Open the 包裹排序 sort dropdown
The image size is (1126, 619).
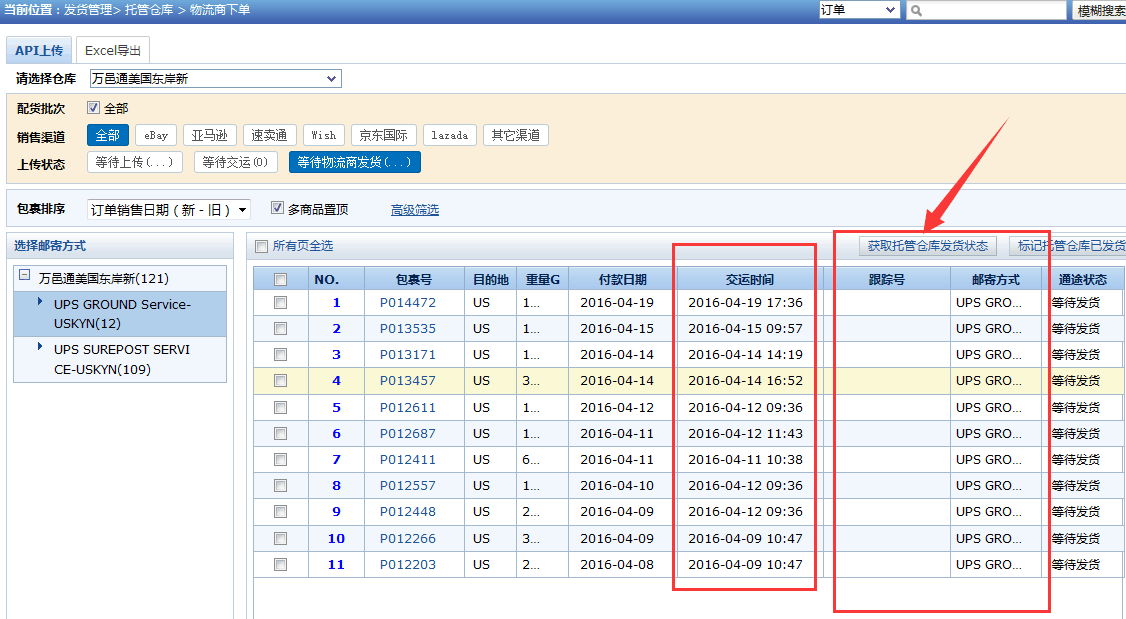coord(169,209)
